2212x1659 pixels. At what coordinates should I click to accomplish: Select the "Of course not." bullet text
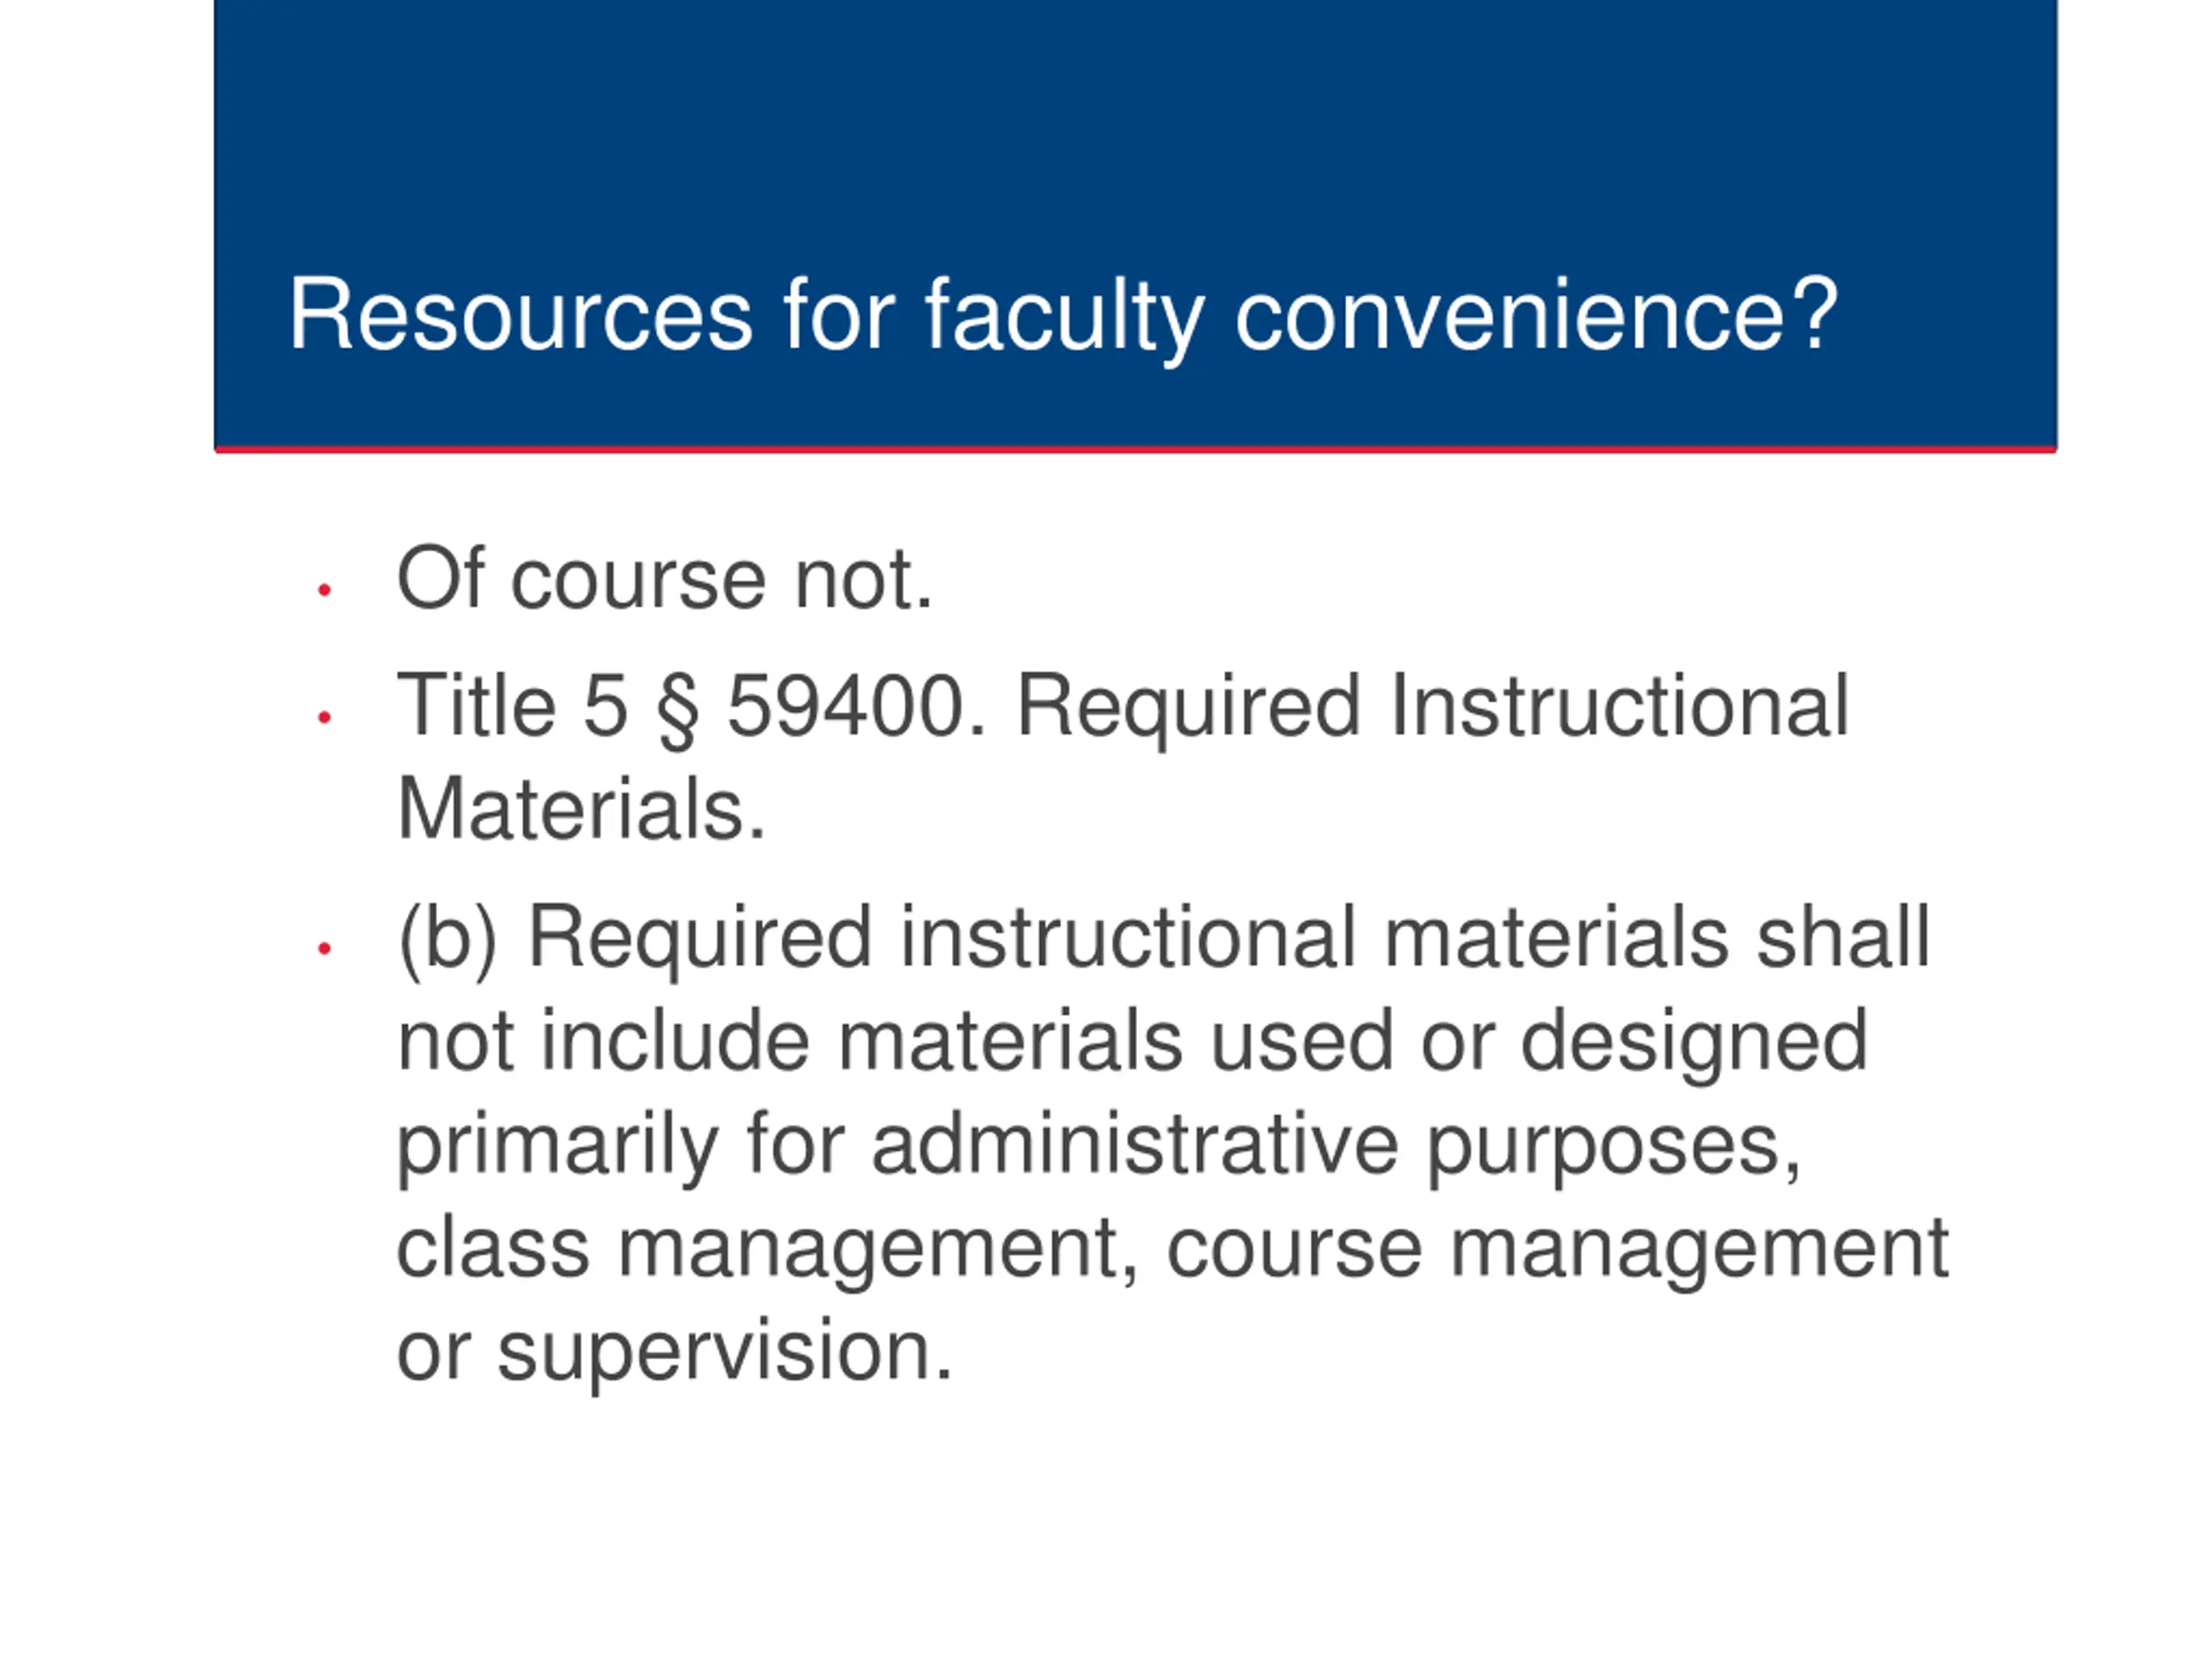click(665, 579)
